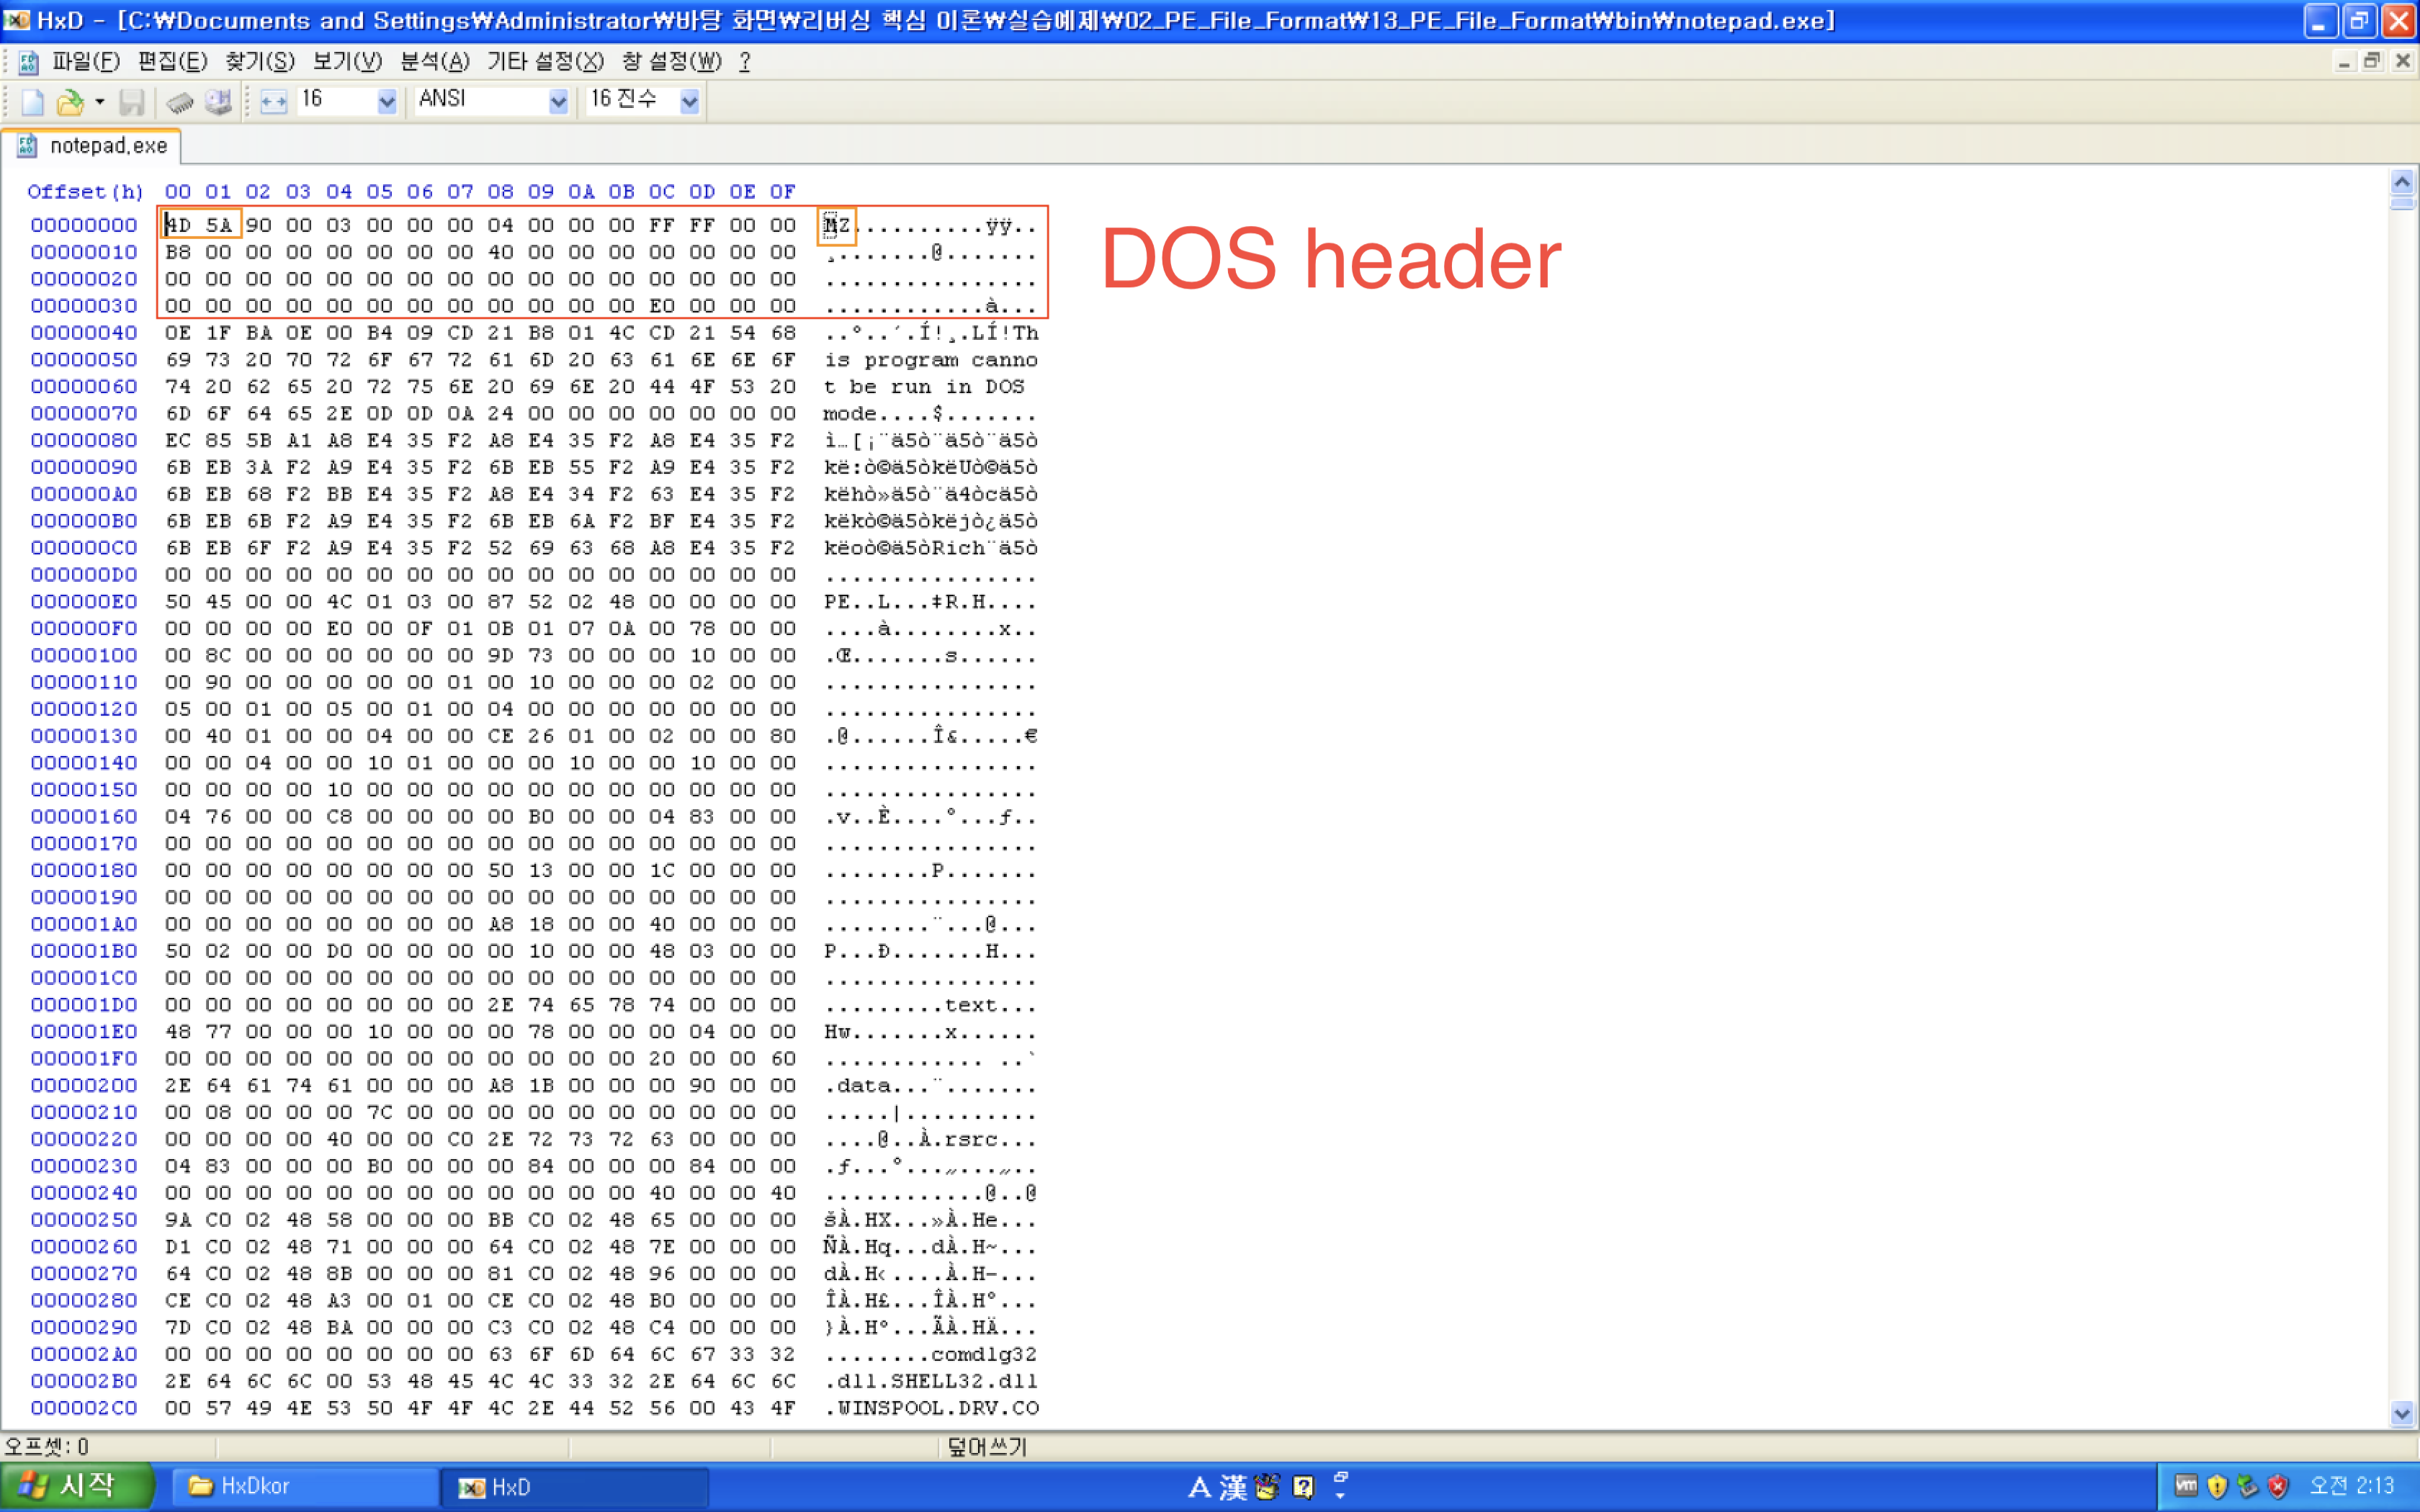Expand the ANSI charset dropdown
The height and width of the screenshot is (1512, 2420).
pos(558,101)
